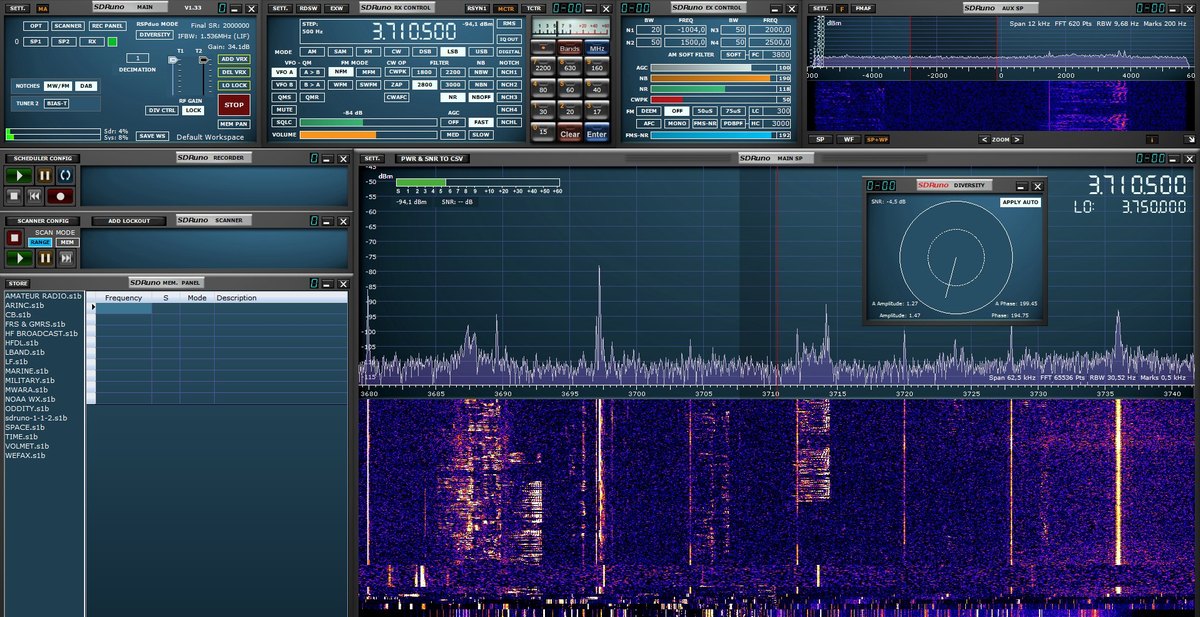Stop the recorder with the square icon
The width and height of the screenshot is (1200, 617).
click(x=15, y=197)
